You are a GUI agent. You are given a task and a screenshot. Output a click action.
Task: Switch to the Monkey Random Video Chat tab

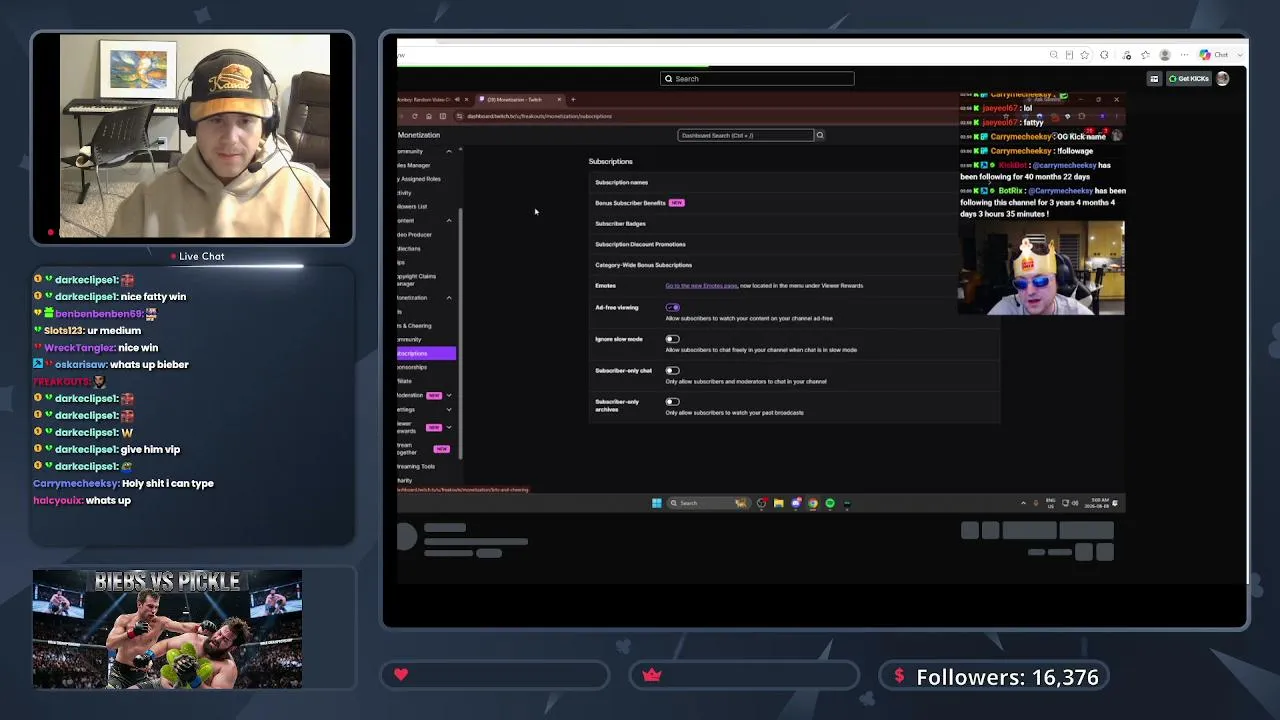pos(431,99)
